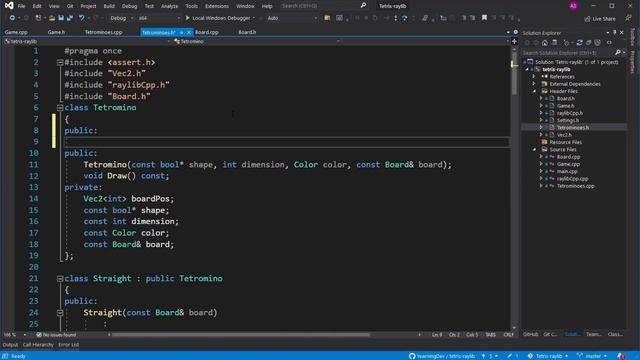Click Solution Explorer view code icon
This screenshot has width=640, height=360.
pyautogui.click(x=609, y=42)
